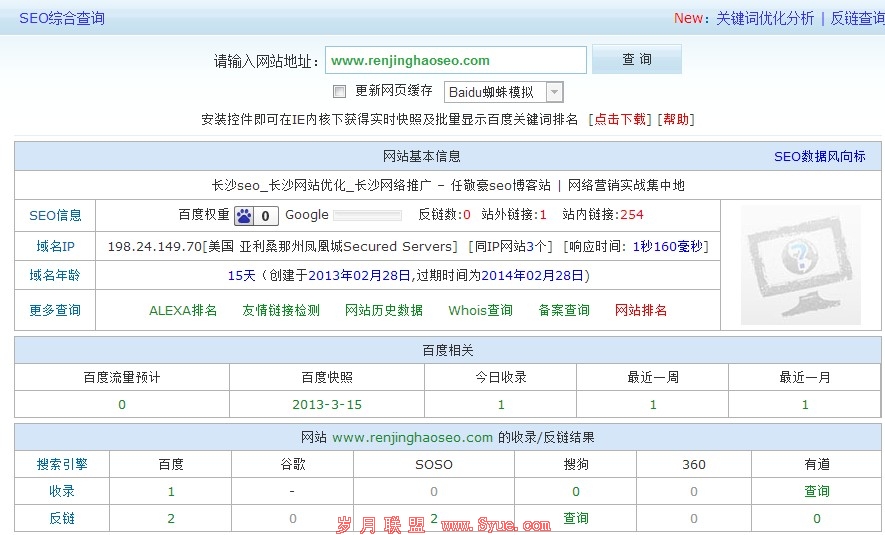
Task: Click the 搜狗 收录 value 0
Action: click(x=576, y=492)
